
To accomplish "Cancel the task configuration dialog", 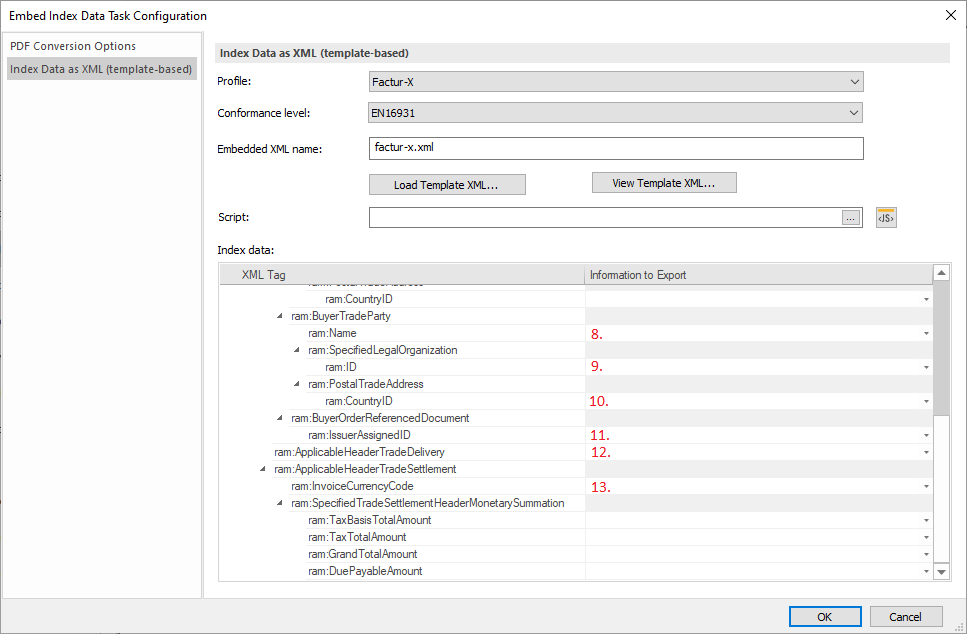I will (x=905, y=617).
